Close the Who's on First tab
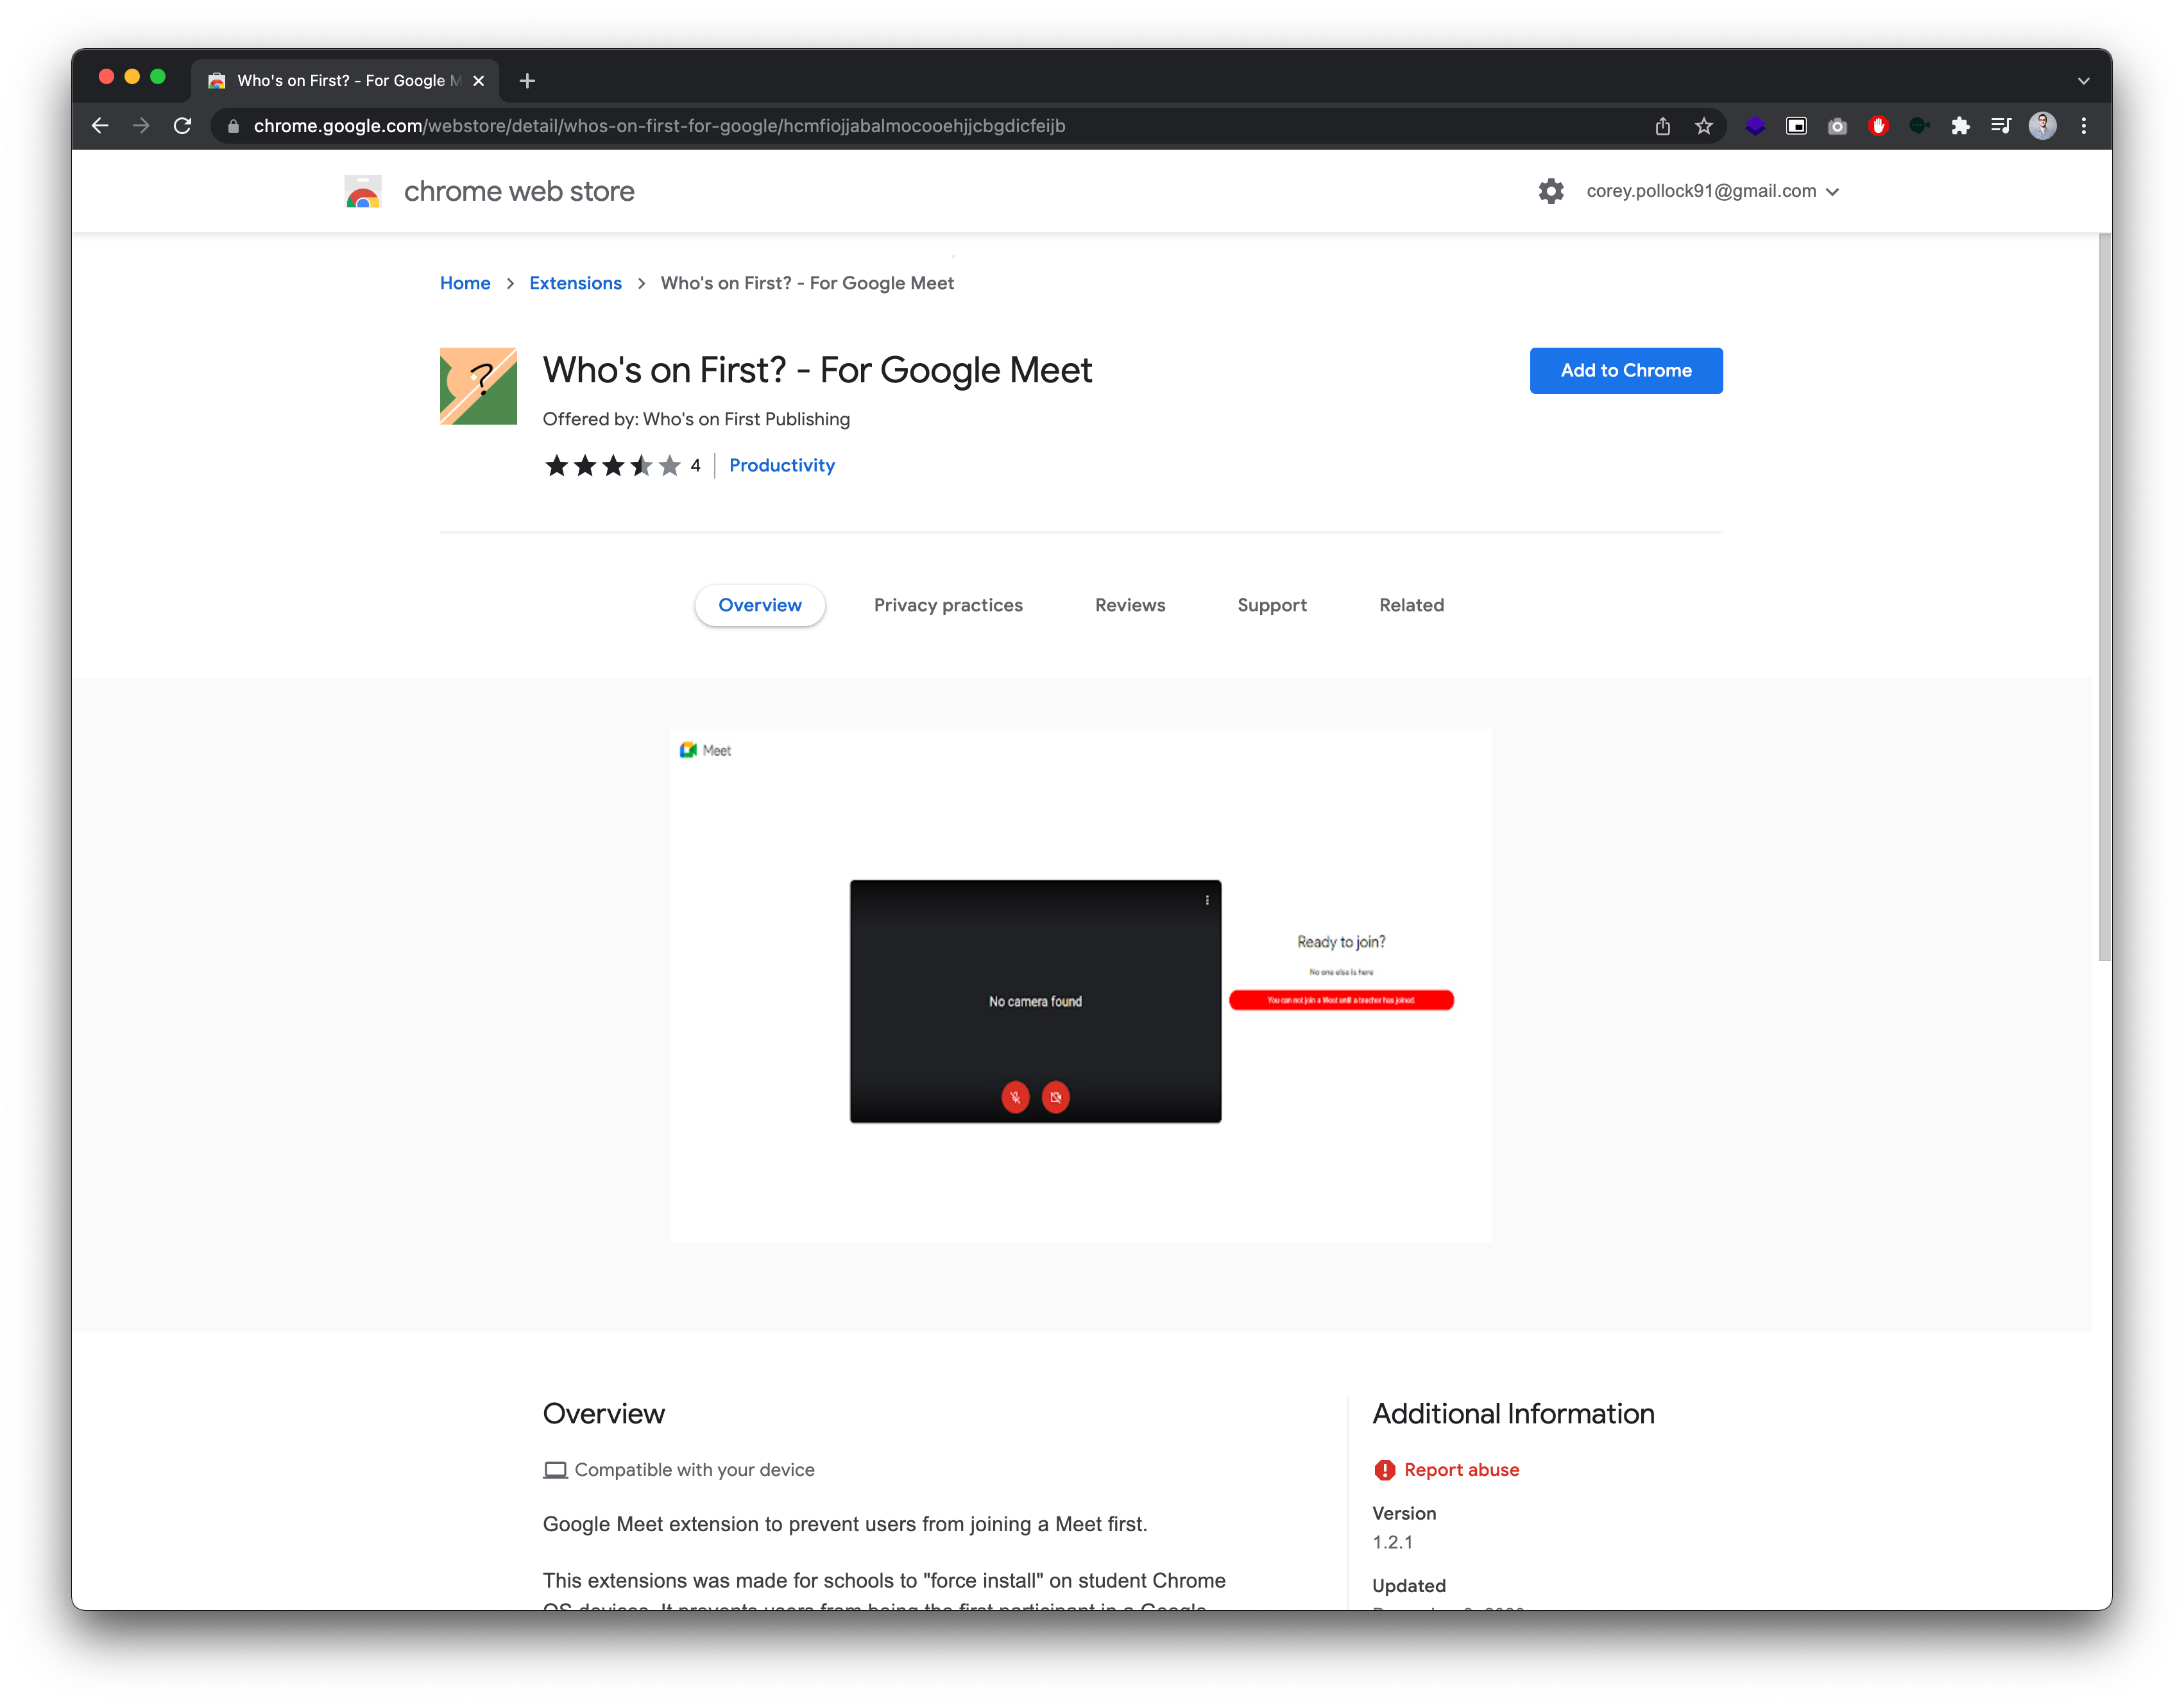 click(478, 81)
